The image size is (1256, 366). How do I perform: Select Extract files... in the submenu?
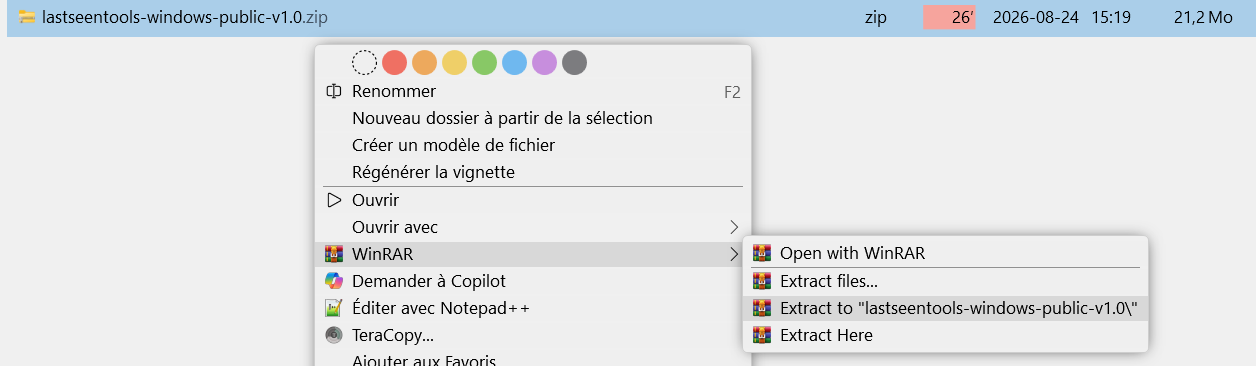tap(946, 281)
